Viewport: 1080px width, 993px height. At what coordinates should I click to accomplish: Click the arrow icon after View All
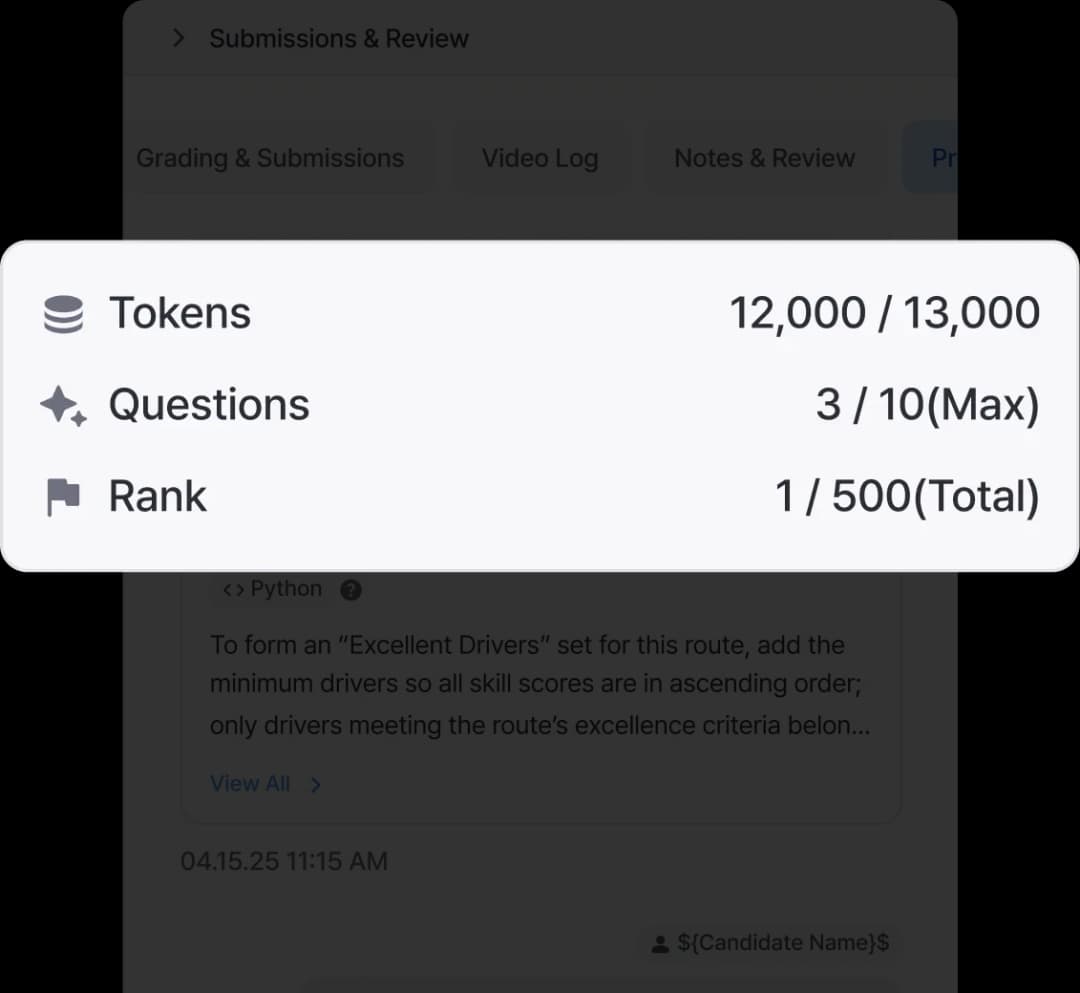click(x=313, y=785)
